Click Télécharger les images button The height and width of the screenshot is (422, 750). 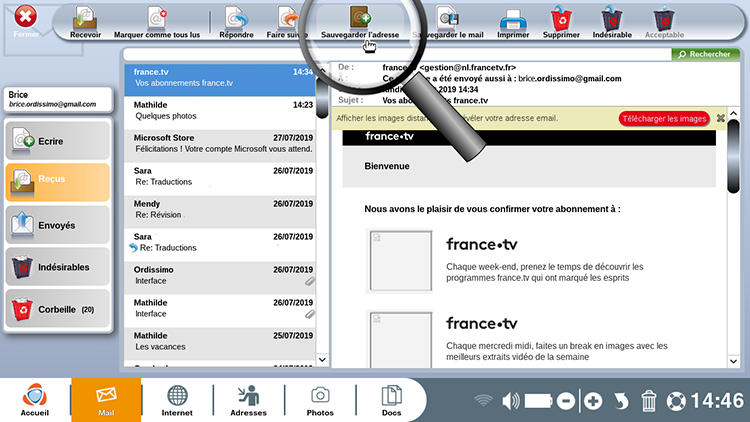tap(664, 119)
